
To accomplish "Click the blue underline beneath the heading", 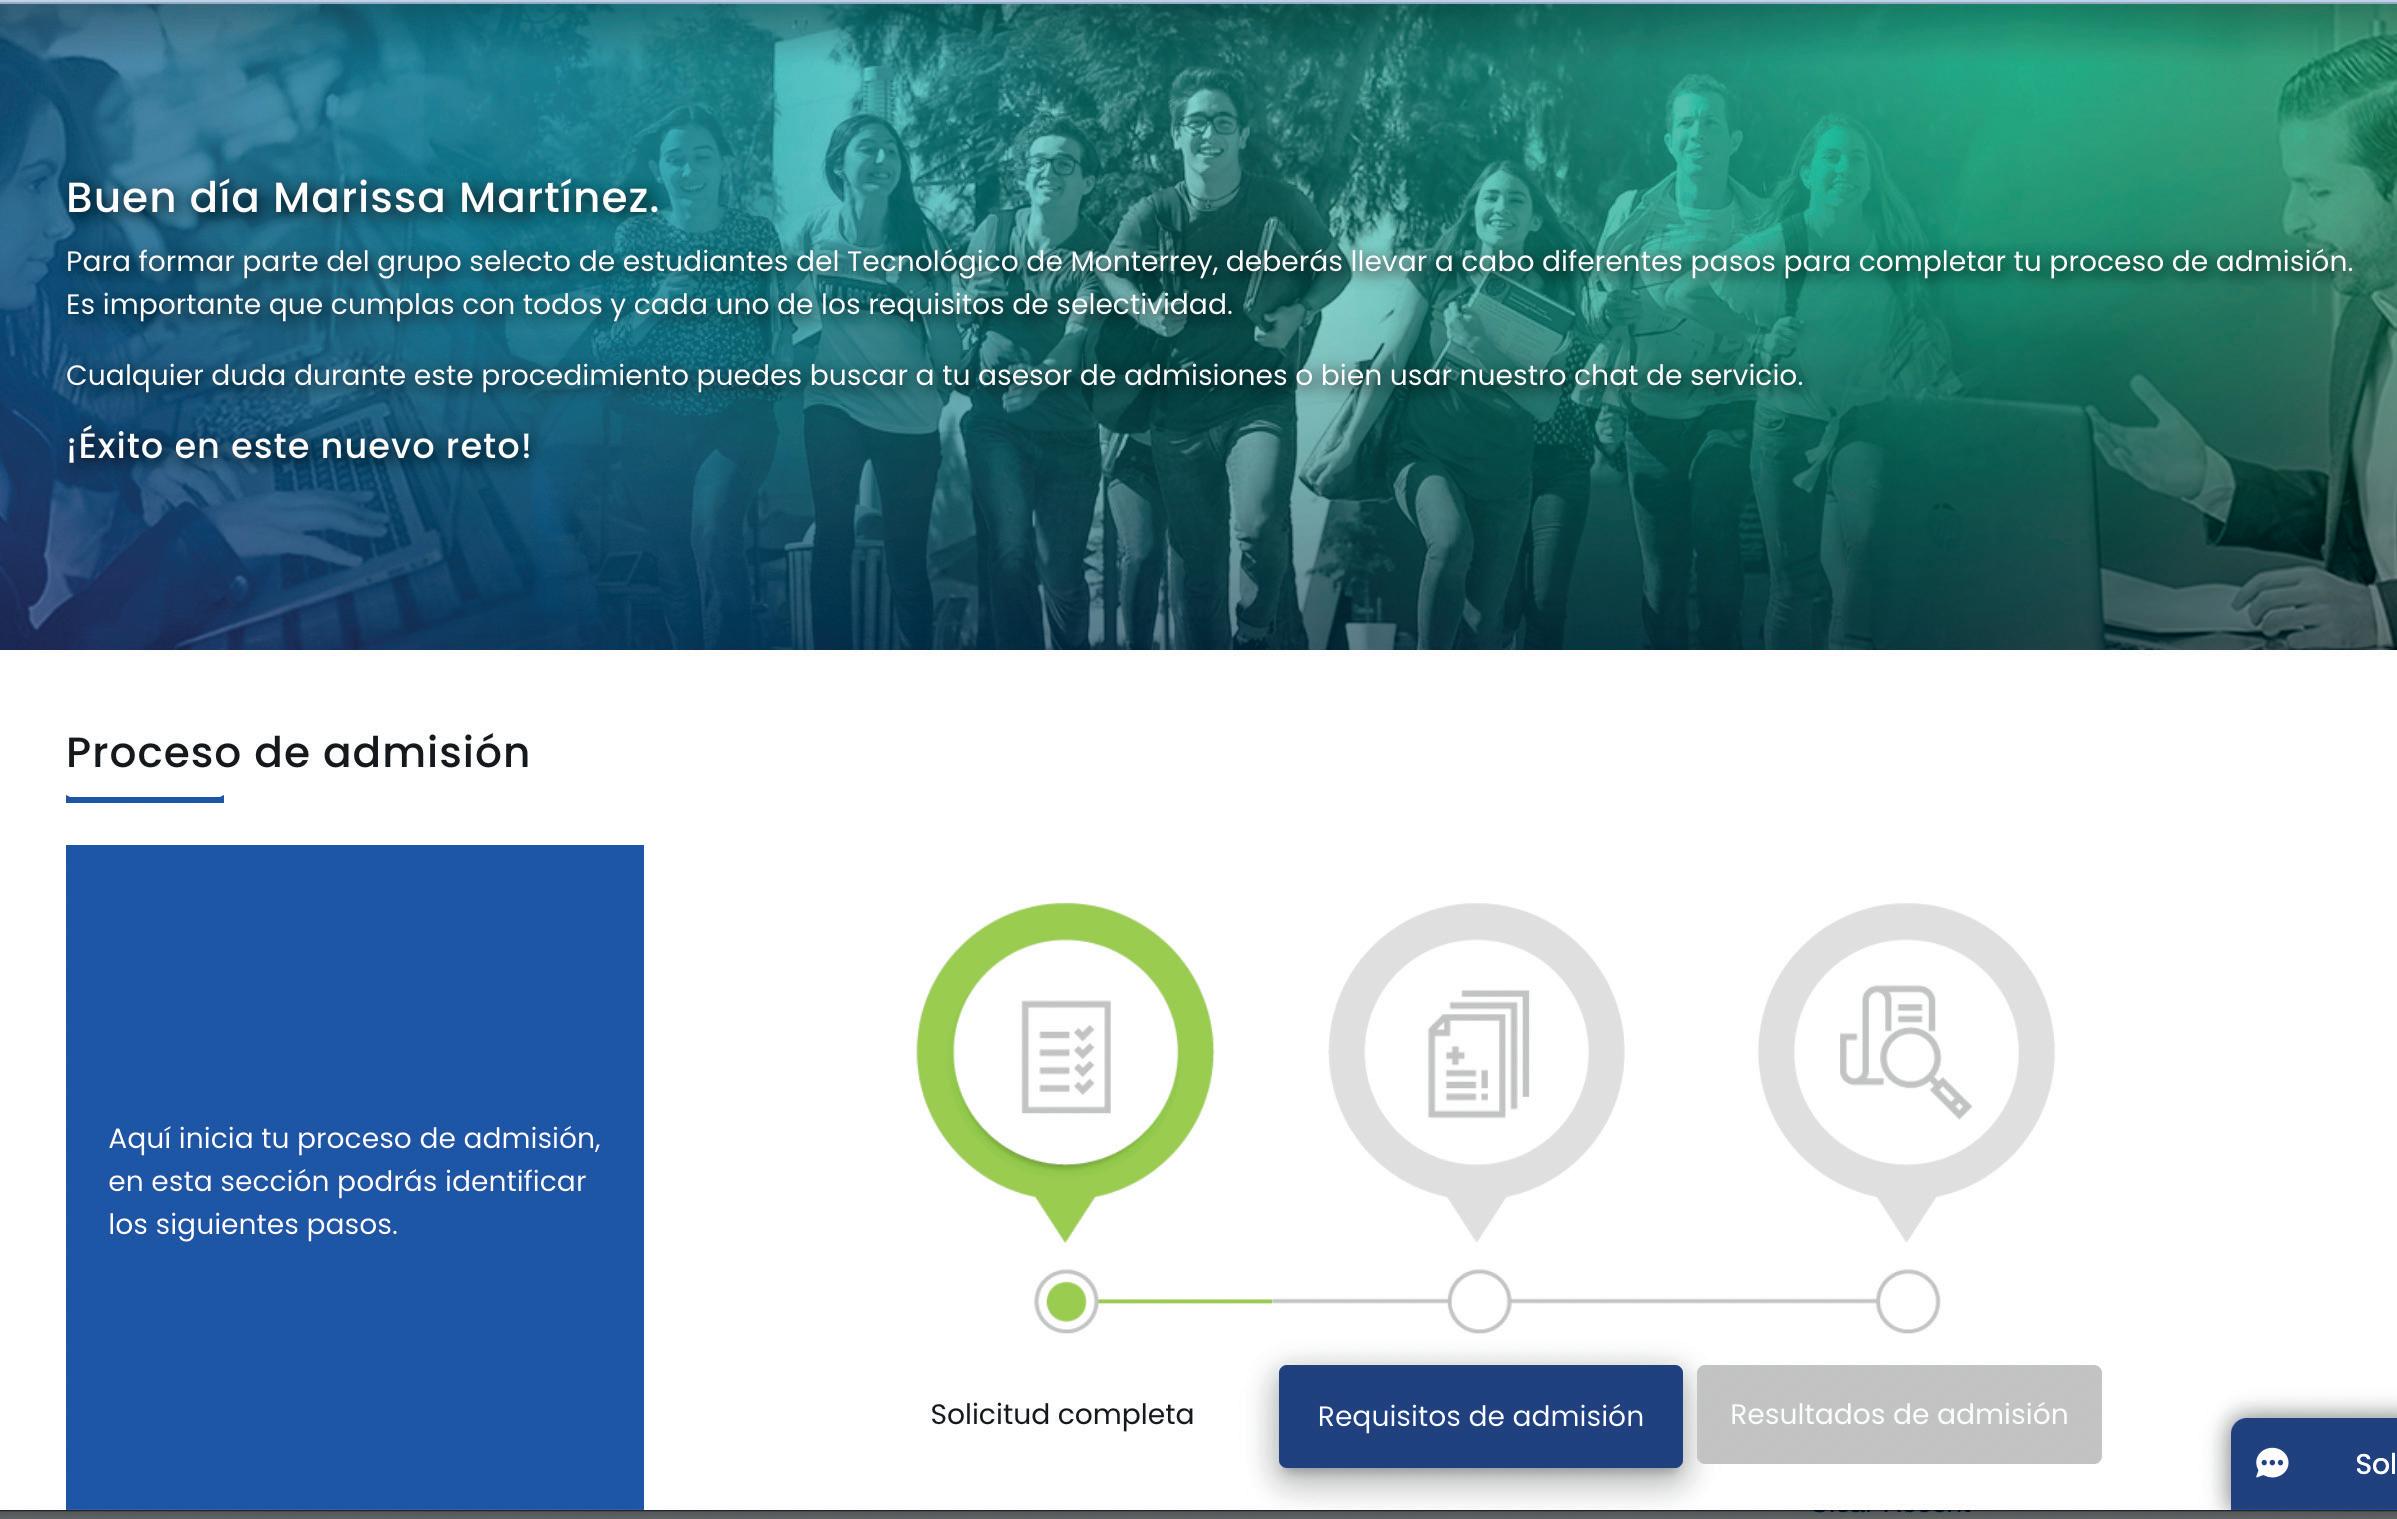I will click(x=145, y=799).
